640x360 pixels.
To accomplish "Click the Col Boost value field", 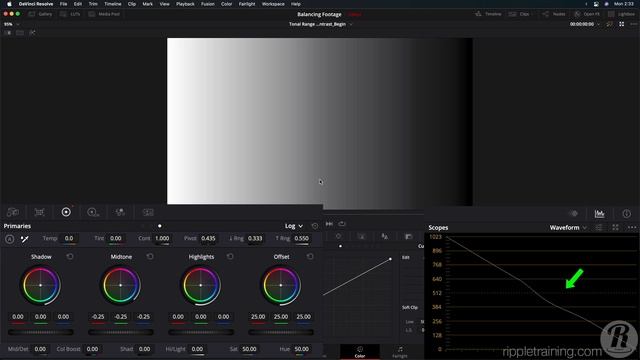I will click(x=92, y=349).
